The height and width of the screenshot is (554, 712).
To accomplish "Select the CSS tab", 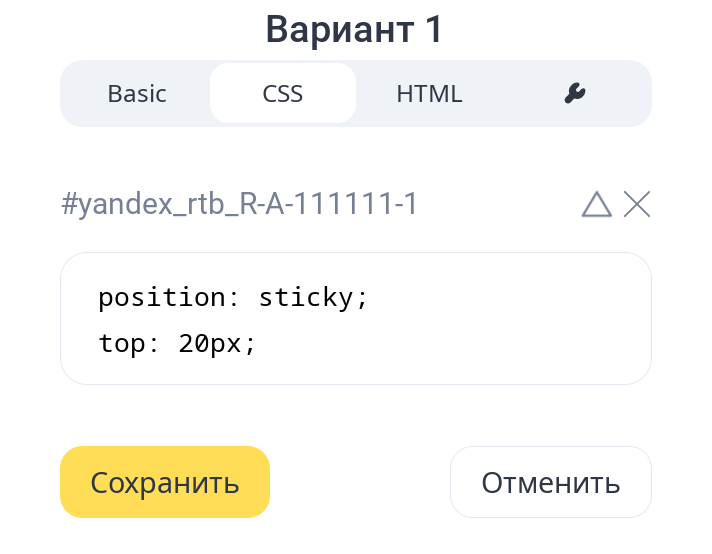I will 283,94.
